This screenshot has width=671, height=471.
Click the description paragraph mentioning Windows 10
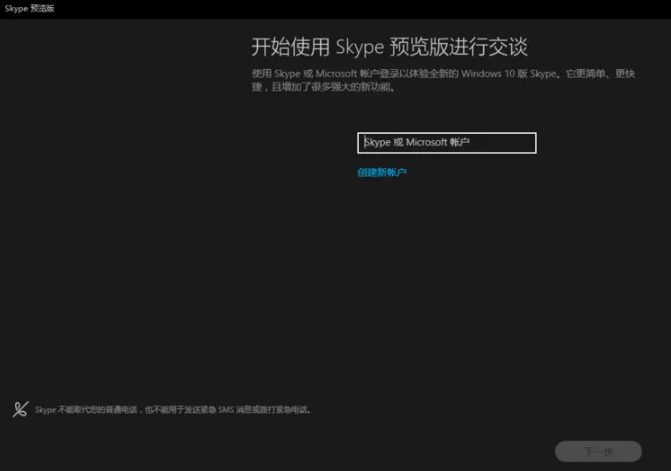(x=443, y=80)
